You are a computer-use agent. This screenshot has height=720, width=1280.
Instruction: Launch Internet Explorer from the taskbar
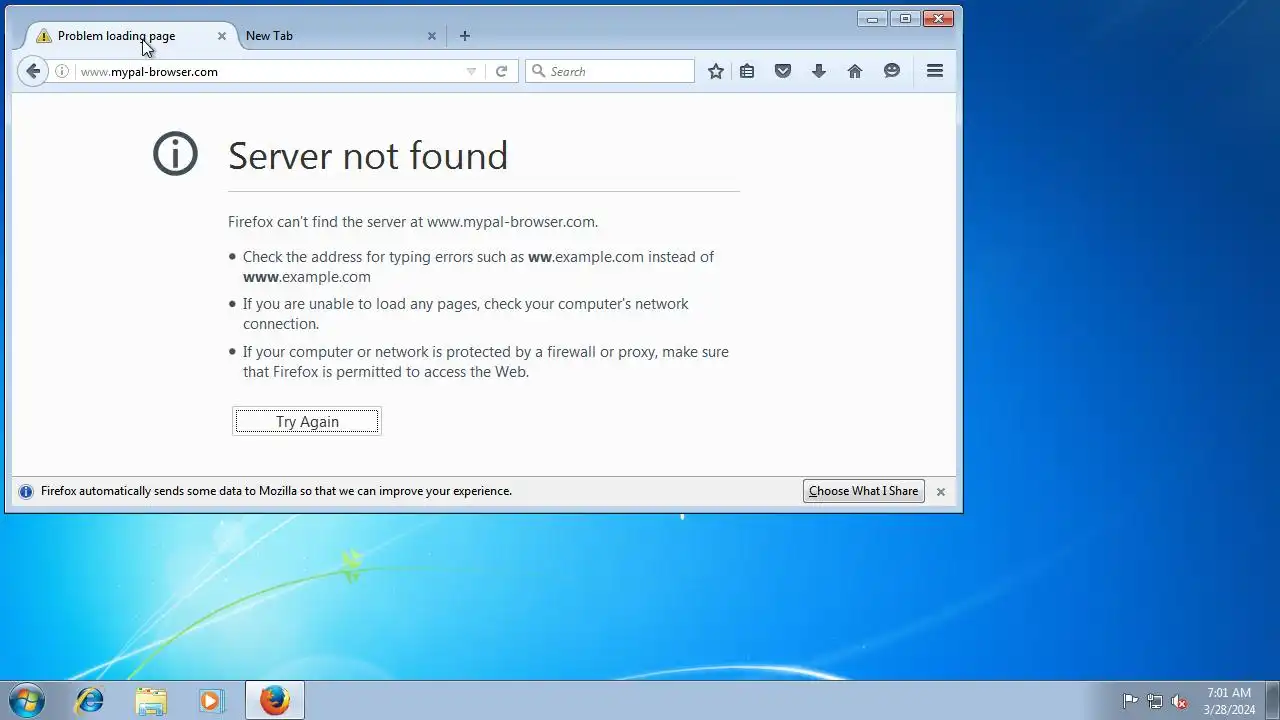[x=90, y=700]
